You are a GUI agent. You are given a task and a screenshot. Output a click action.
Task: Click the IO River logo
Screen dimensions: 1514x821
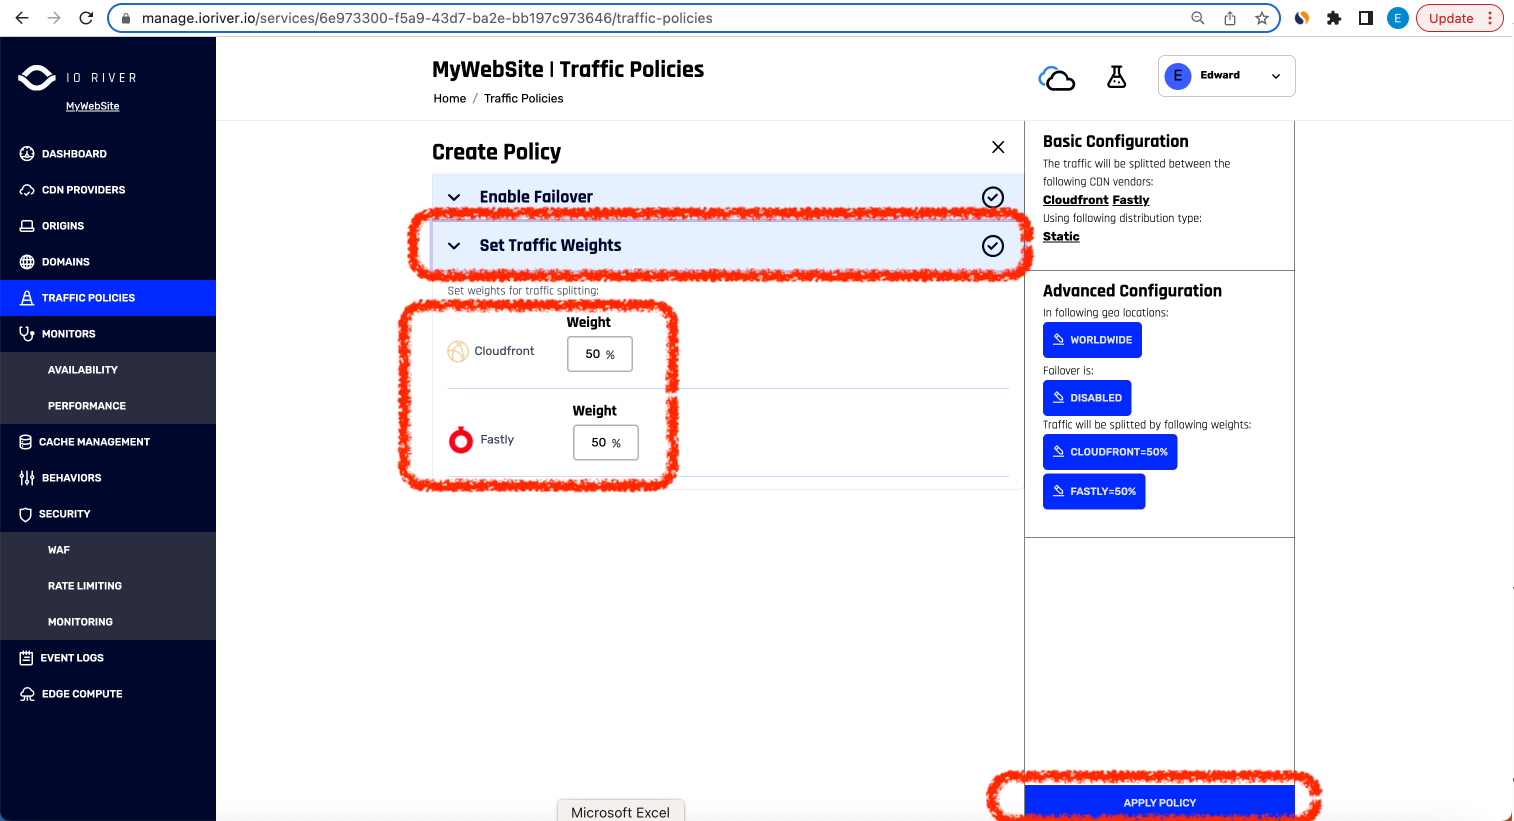pyautogui.click(x=77, y=77)
